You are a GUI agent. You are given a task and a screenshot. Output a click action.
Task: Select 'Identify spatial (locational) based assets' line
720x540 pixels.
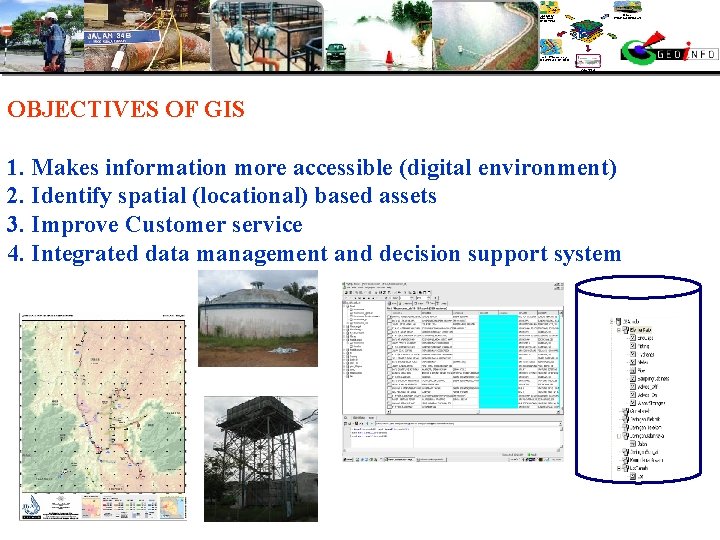tap(221, 196)
